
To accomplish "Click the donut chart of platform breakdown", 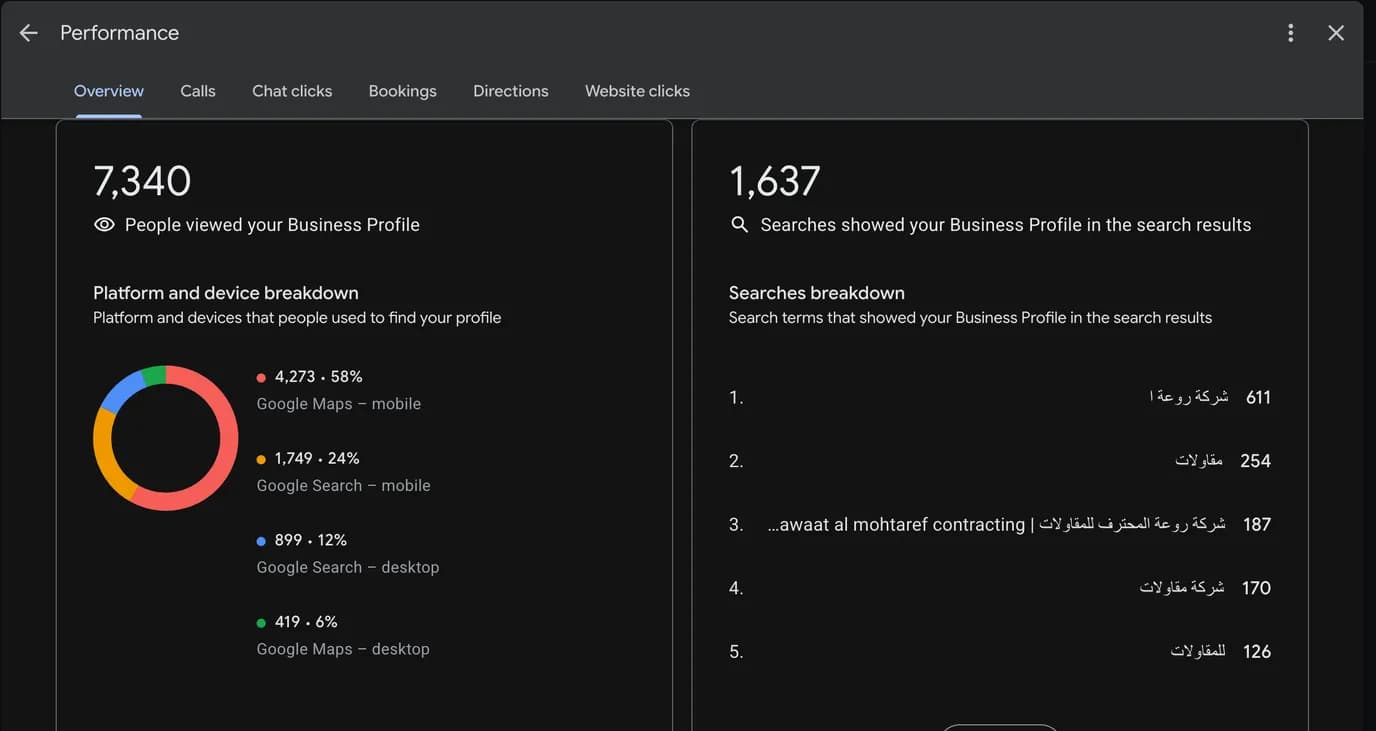I will coord(166,438).
